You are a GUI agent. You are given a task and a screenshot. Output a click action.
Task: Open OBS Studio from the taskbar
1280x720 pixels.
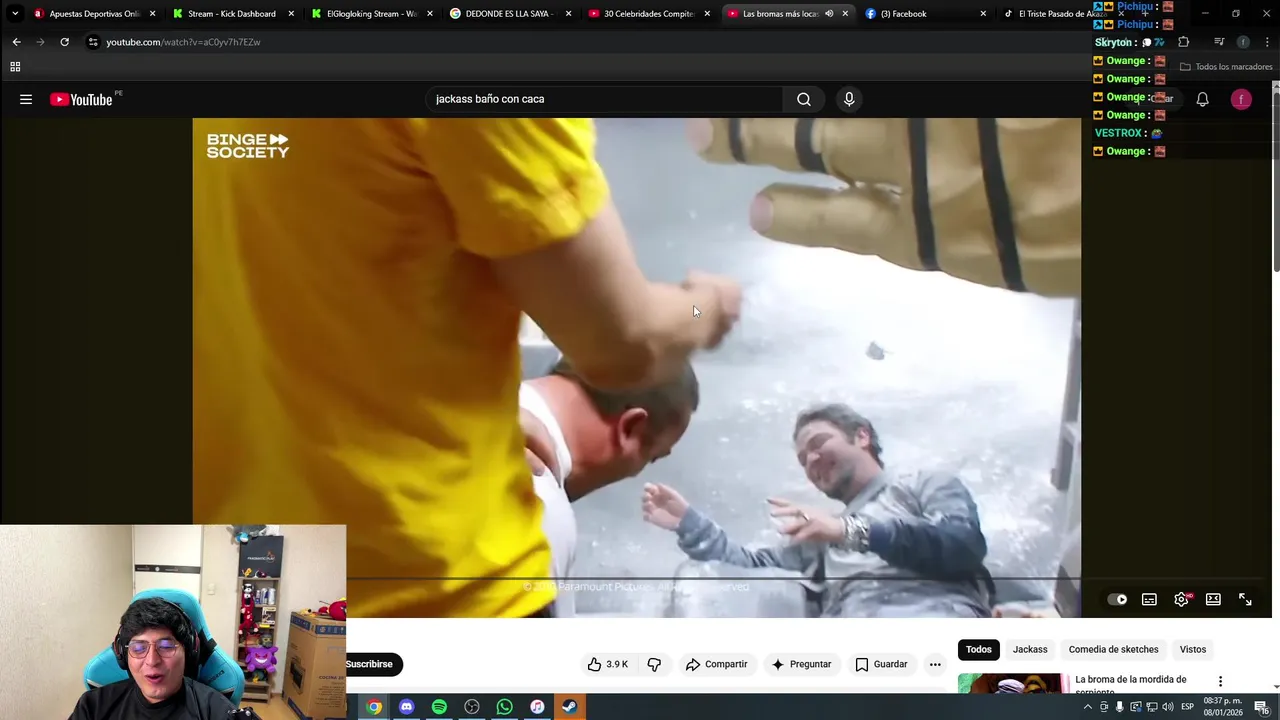(472, 707)
